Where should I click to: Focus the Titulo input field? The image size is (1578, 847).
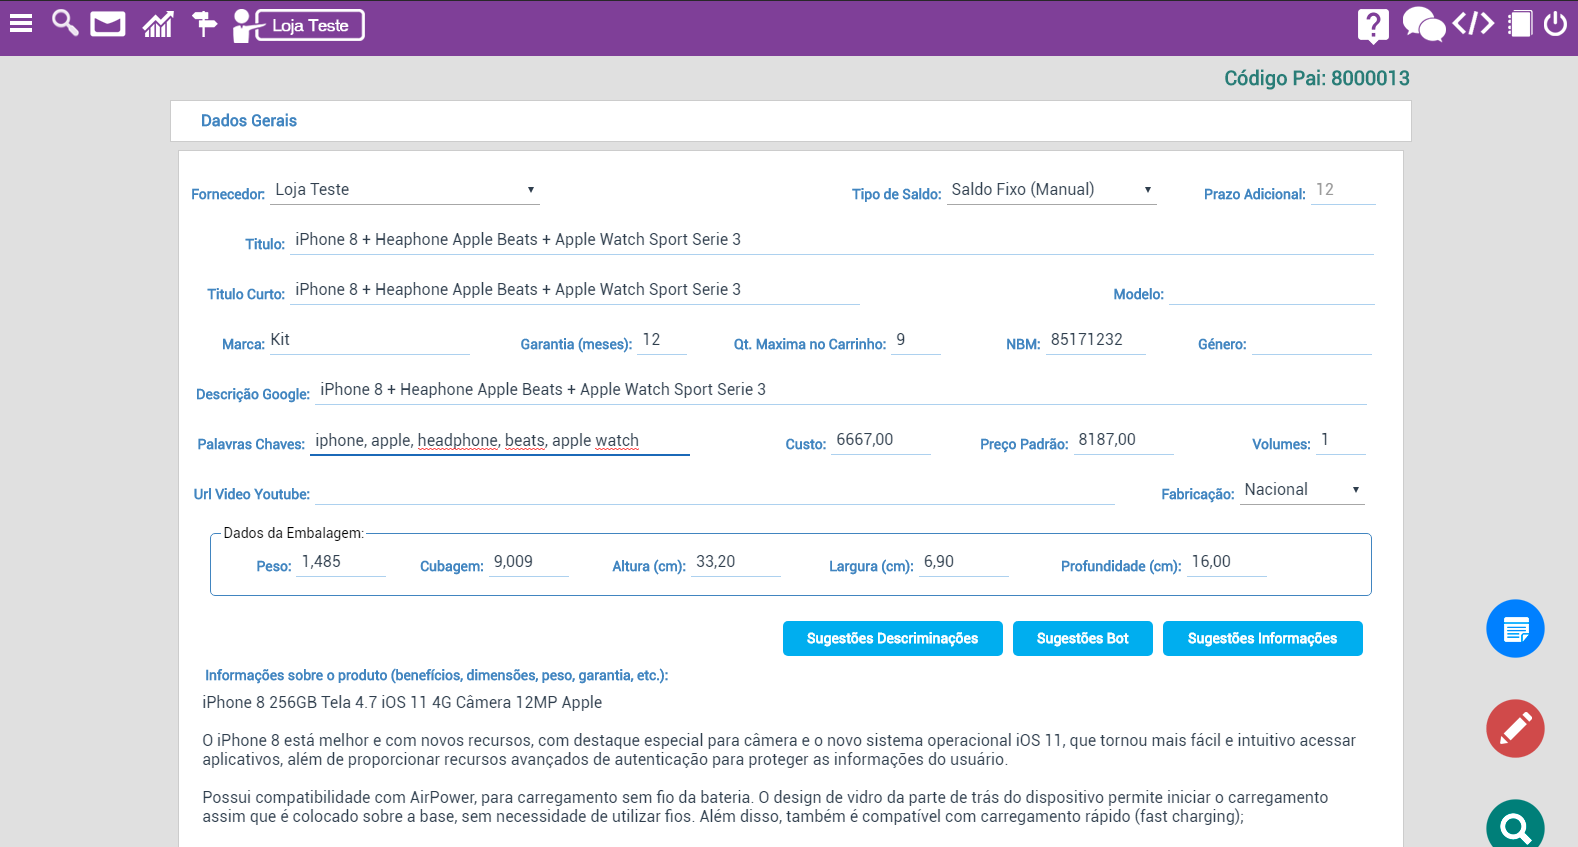pyautogui.click(x=832, y=240)
